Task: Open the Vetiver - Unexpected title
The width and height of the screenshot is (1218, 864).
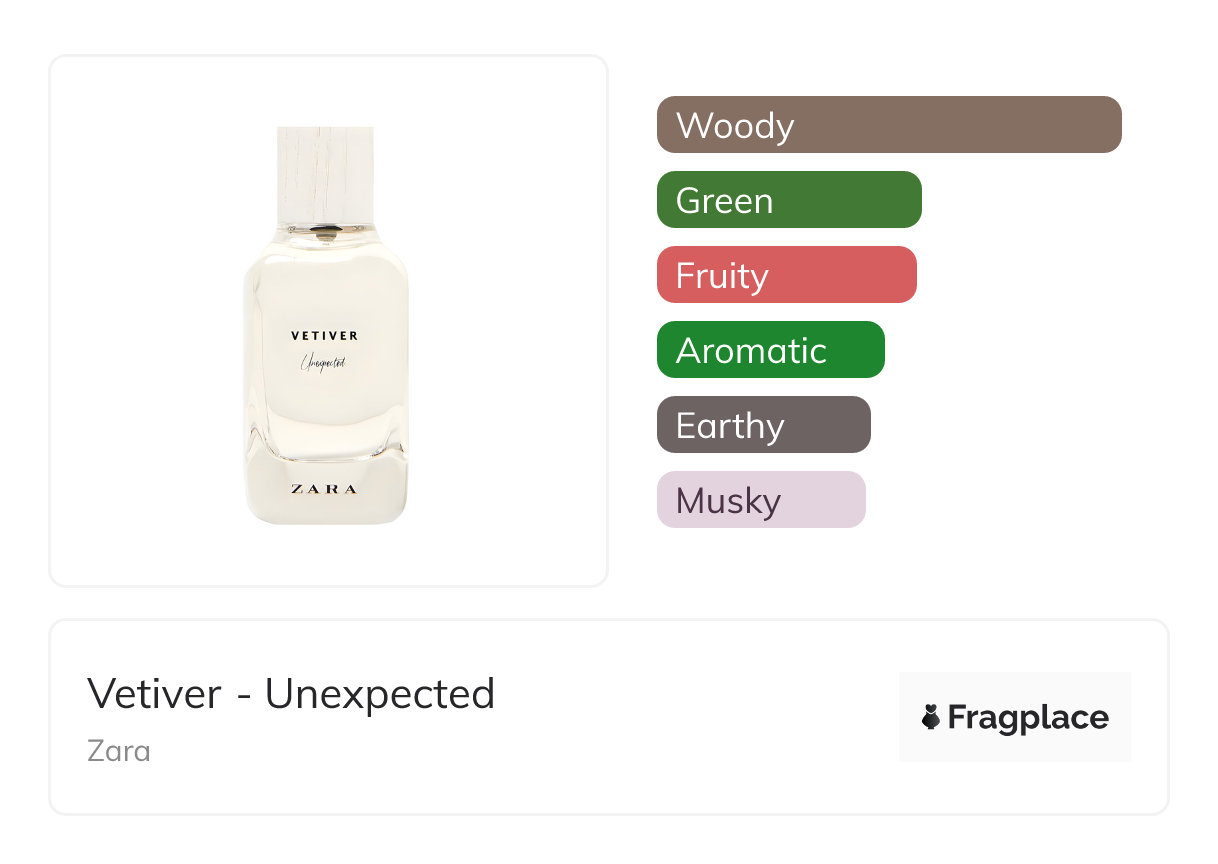Action: (291, 694)
